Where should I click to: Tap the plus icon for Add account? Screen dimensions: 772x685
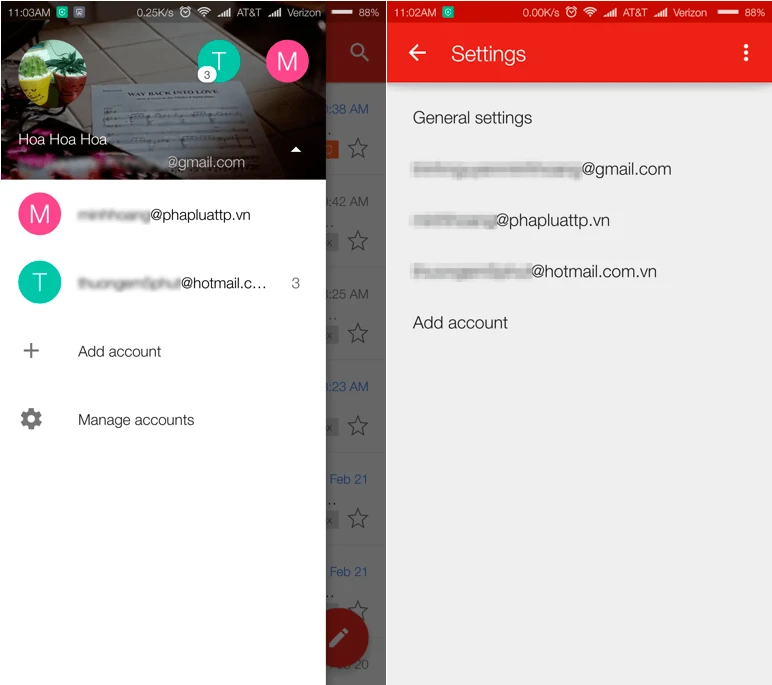pyautogui.click(x=31, y=351)
